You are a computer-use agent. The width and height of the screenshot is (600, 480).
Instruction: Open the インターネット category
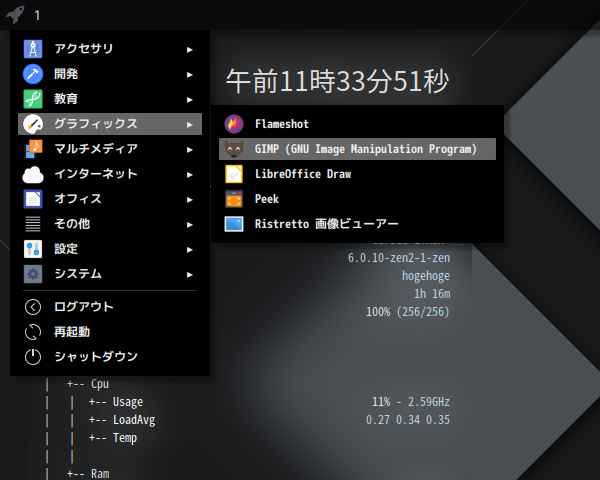coord(110,174)
